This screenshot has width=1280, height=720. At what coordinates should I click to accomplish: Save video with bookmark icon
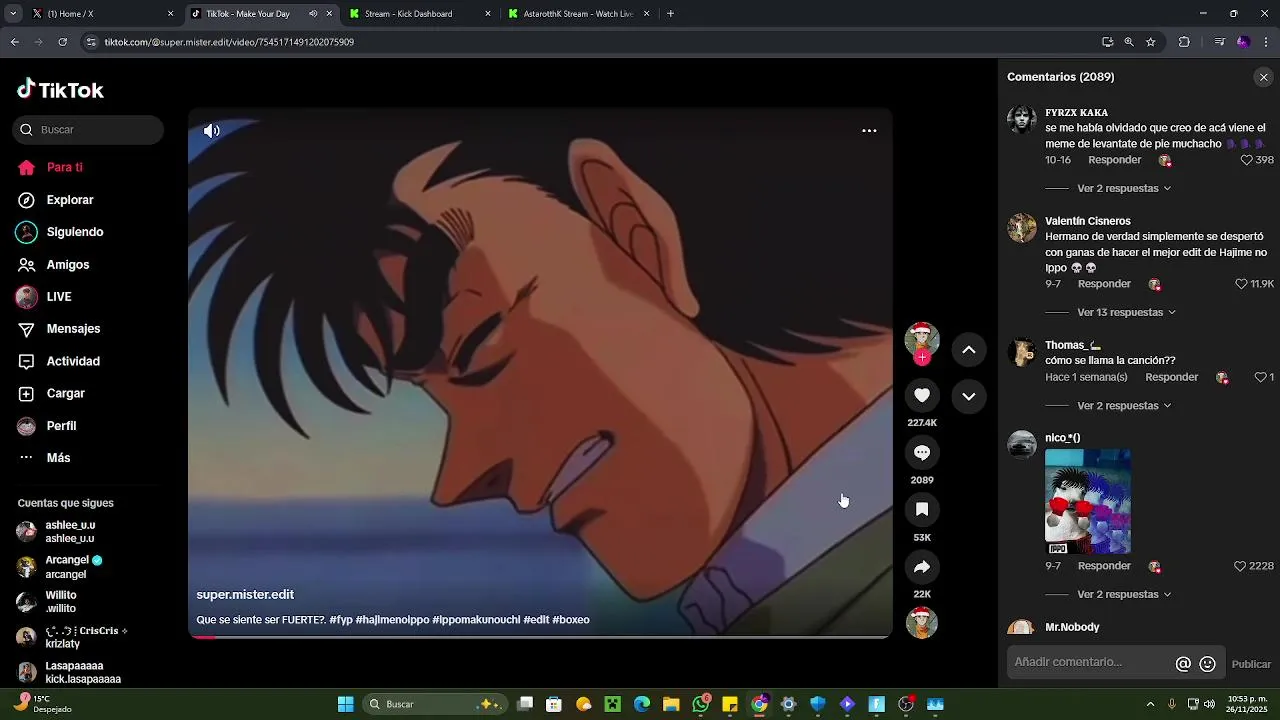[922, 509]
